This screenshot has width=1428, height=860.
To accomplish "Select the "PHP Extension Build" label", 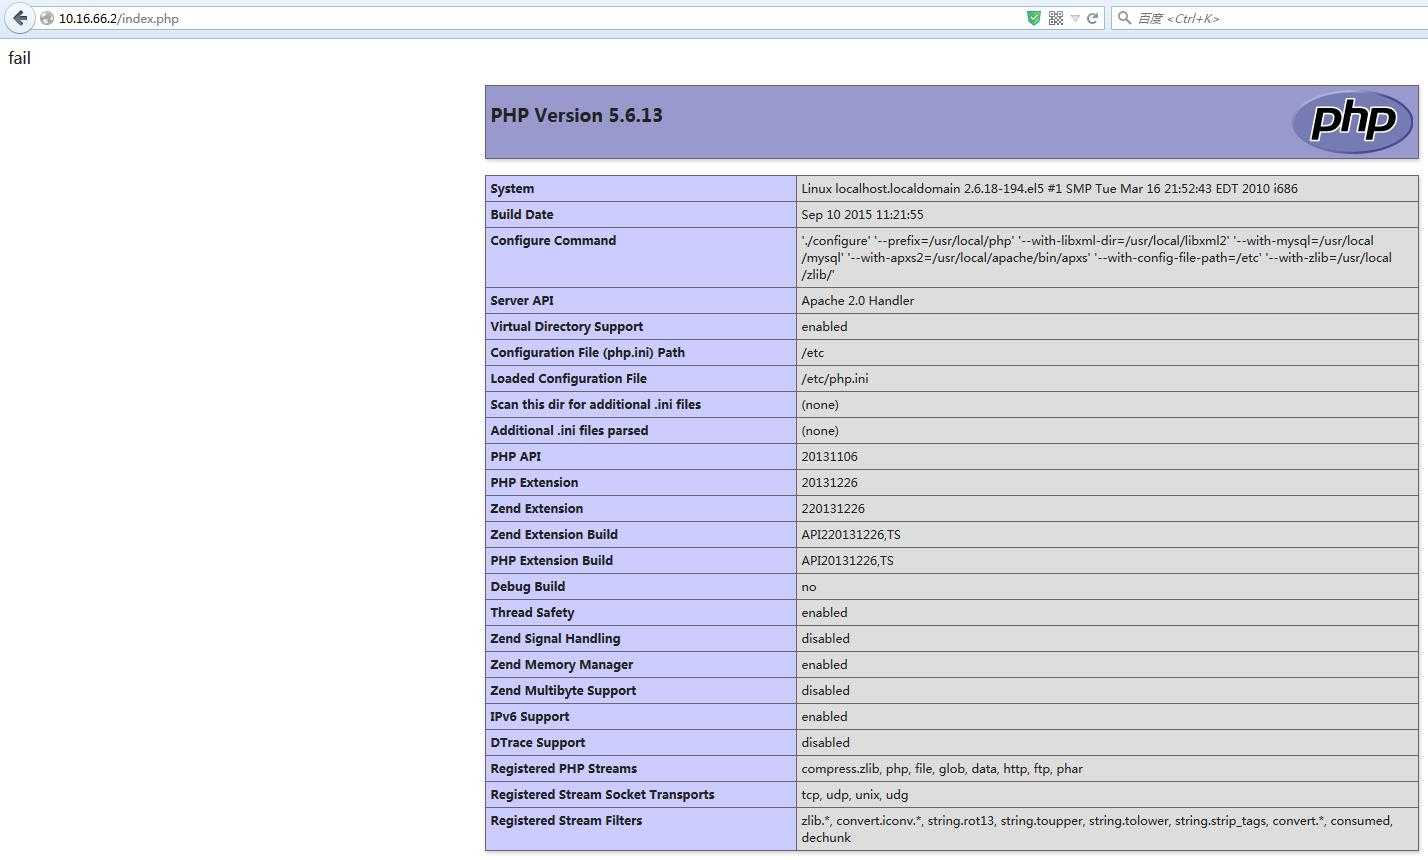I will (551, 560).
